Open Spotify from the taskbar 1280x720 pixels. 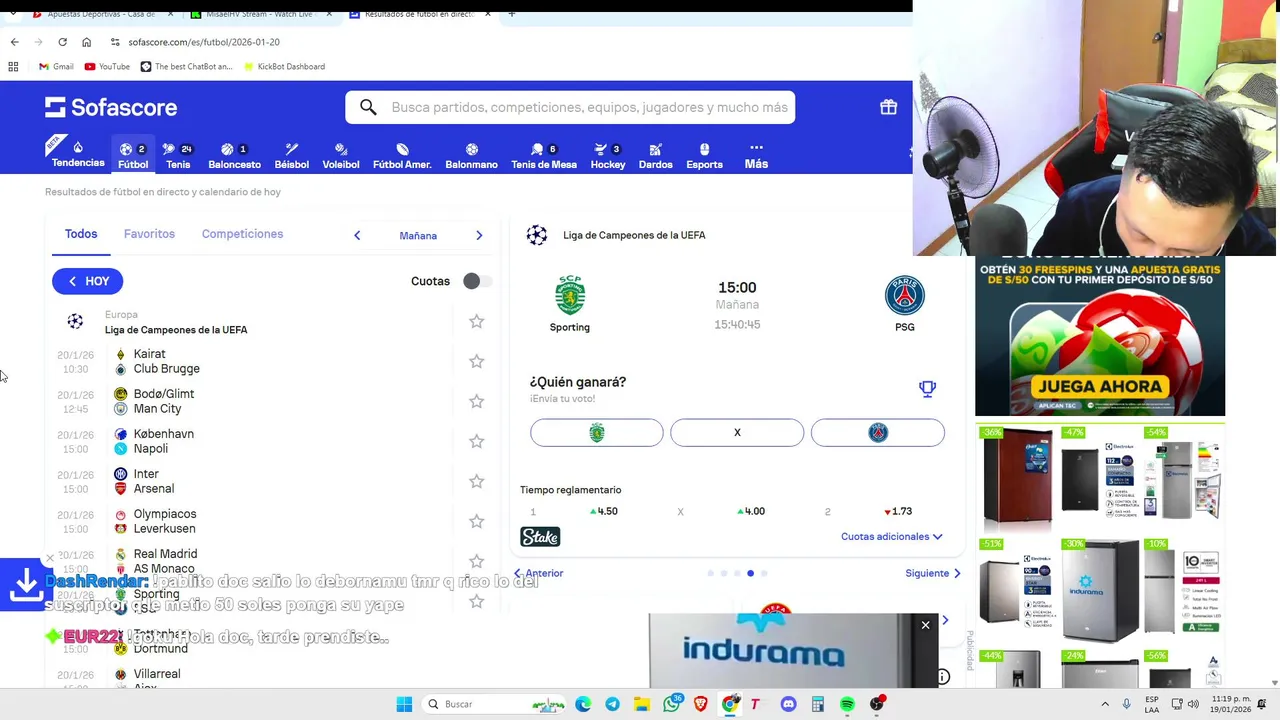pyautogui.click(x=847, y=704)
